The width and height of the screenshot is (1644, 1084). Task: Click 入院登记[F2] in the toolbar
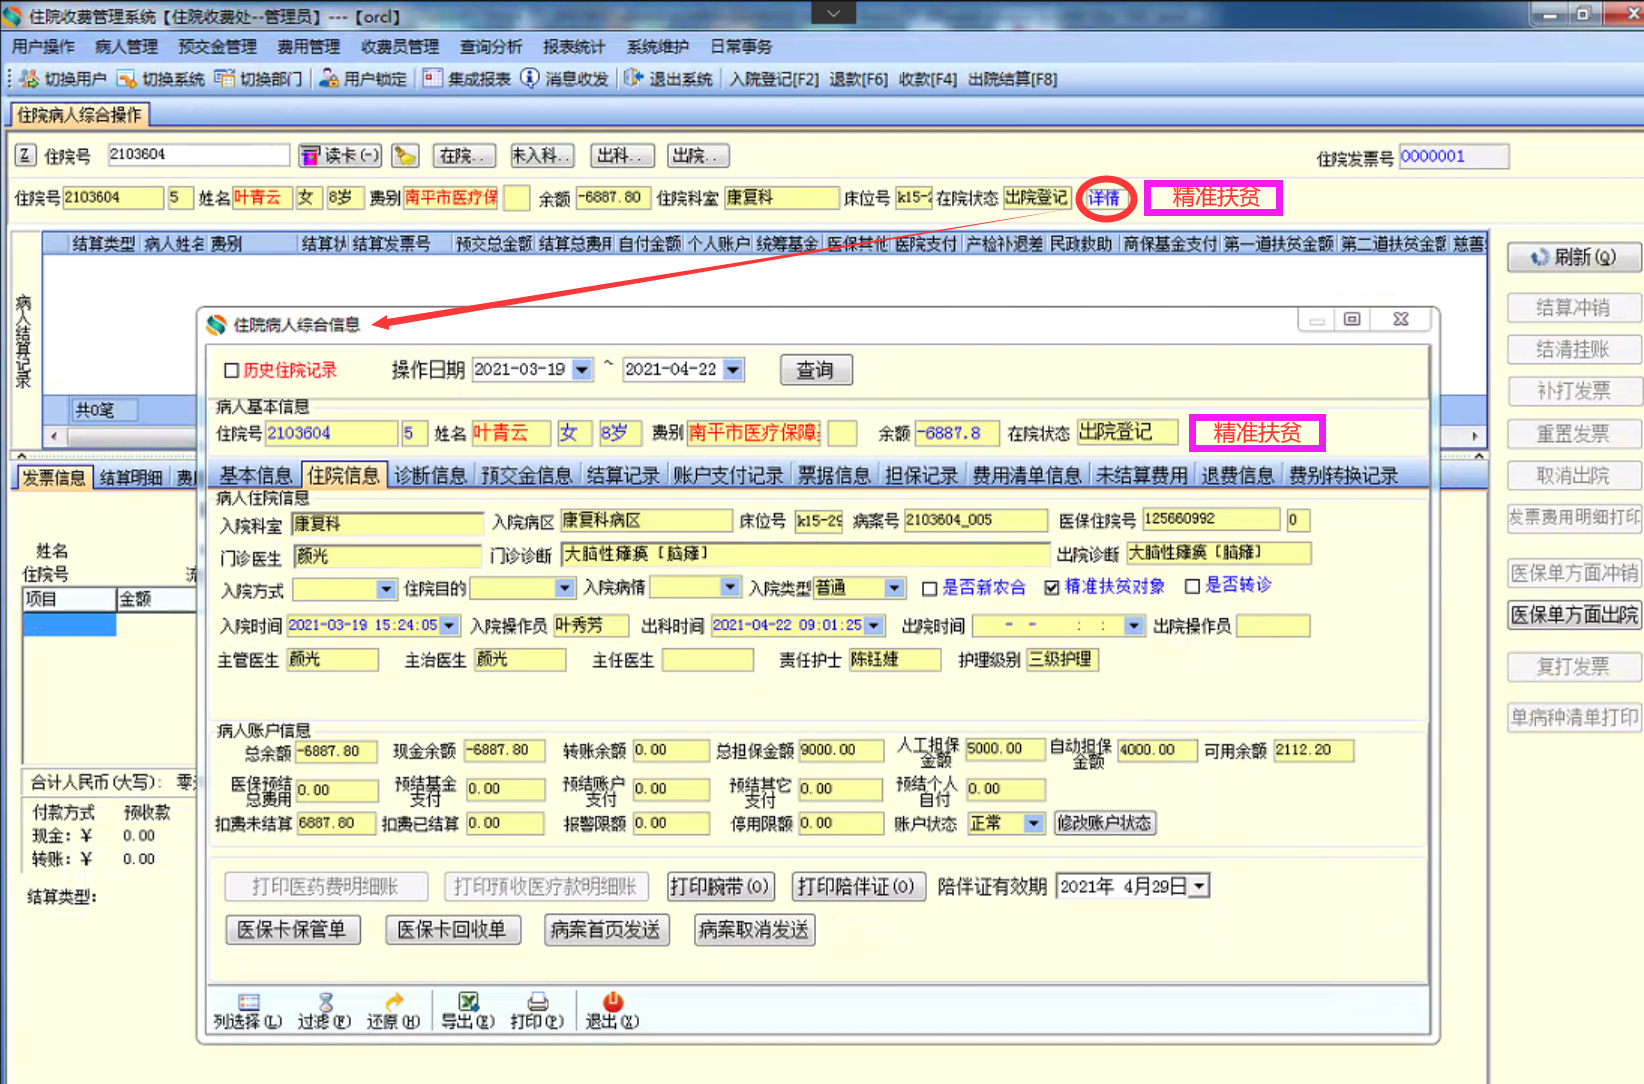coord(774,79)
